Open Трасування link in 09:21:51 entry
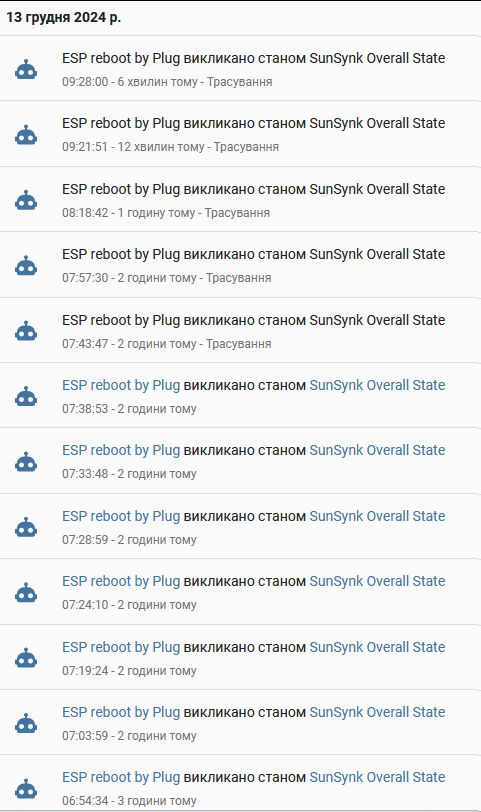Screen dimensions: 481x812 point(246,147)
